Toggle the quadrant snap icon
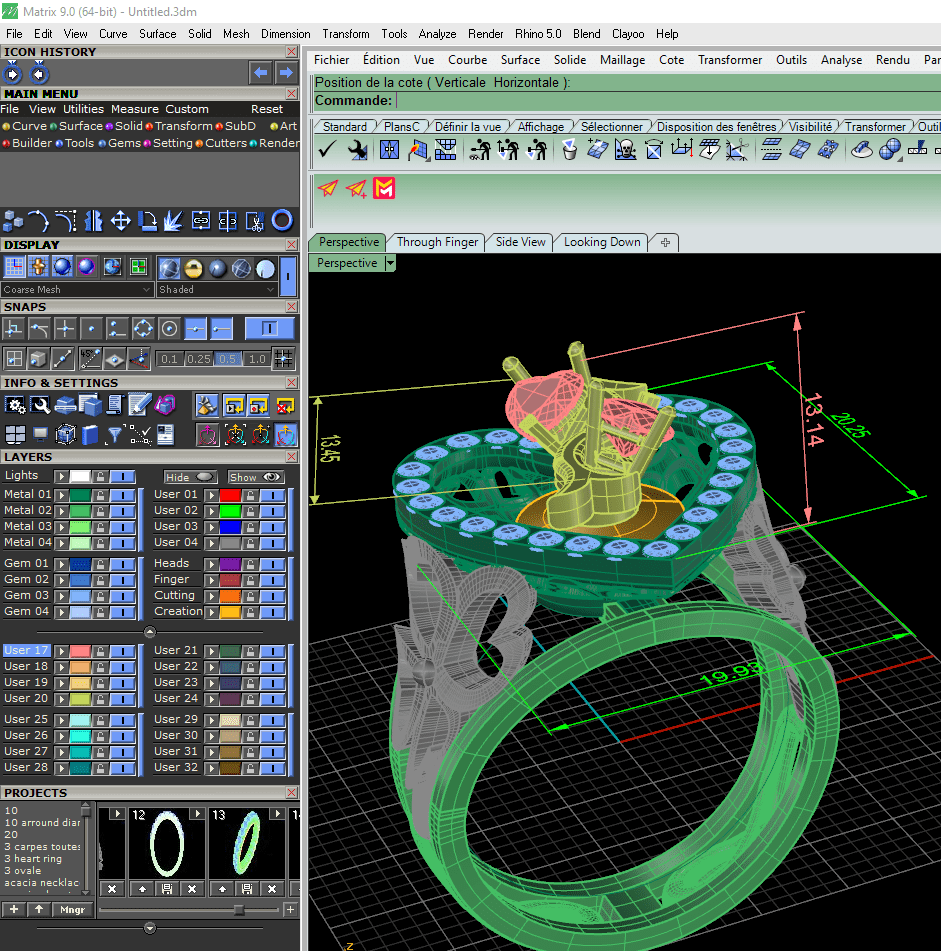Image resolution: width=941 pixels, height=951 pixels. pos(143,329)
